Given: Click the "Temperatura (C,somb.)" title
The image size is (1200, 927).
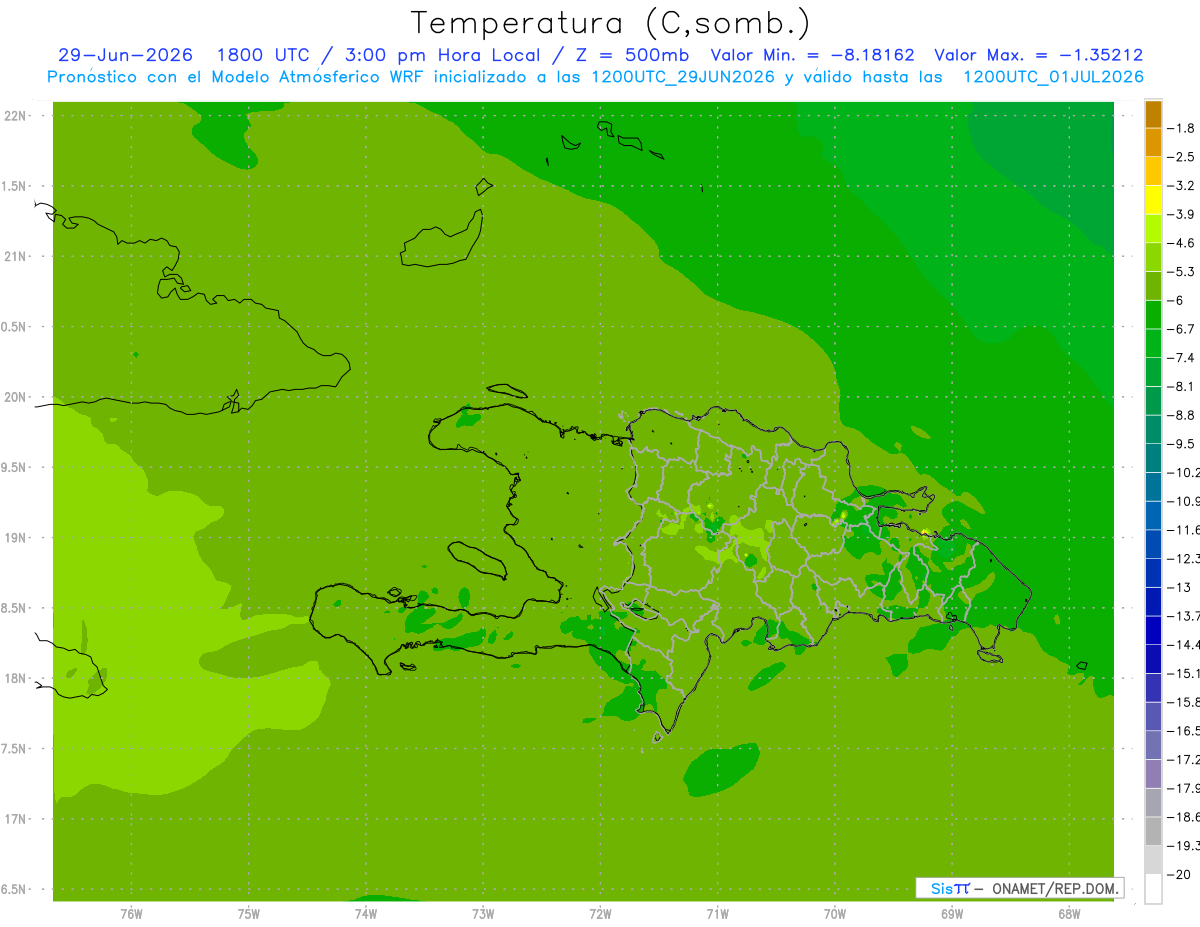Looking at the screenshot, I should [x=611, y=22].
